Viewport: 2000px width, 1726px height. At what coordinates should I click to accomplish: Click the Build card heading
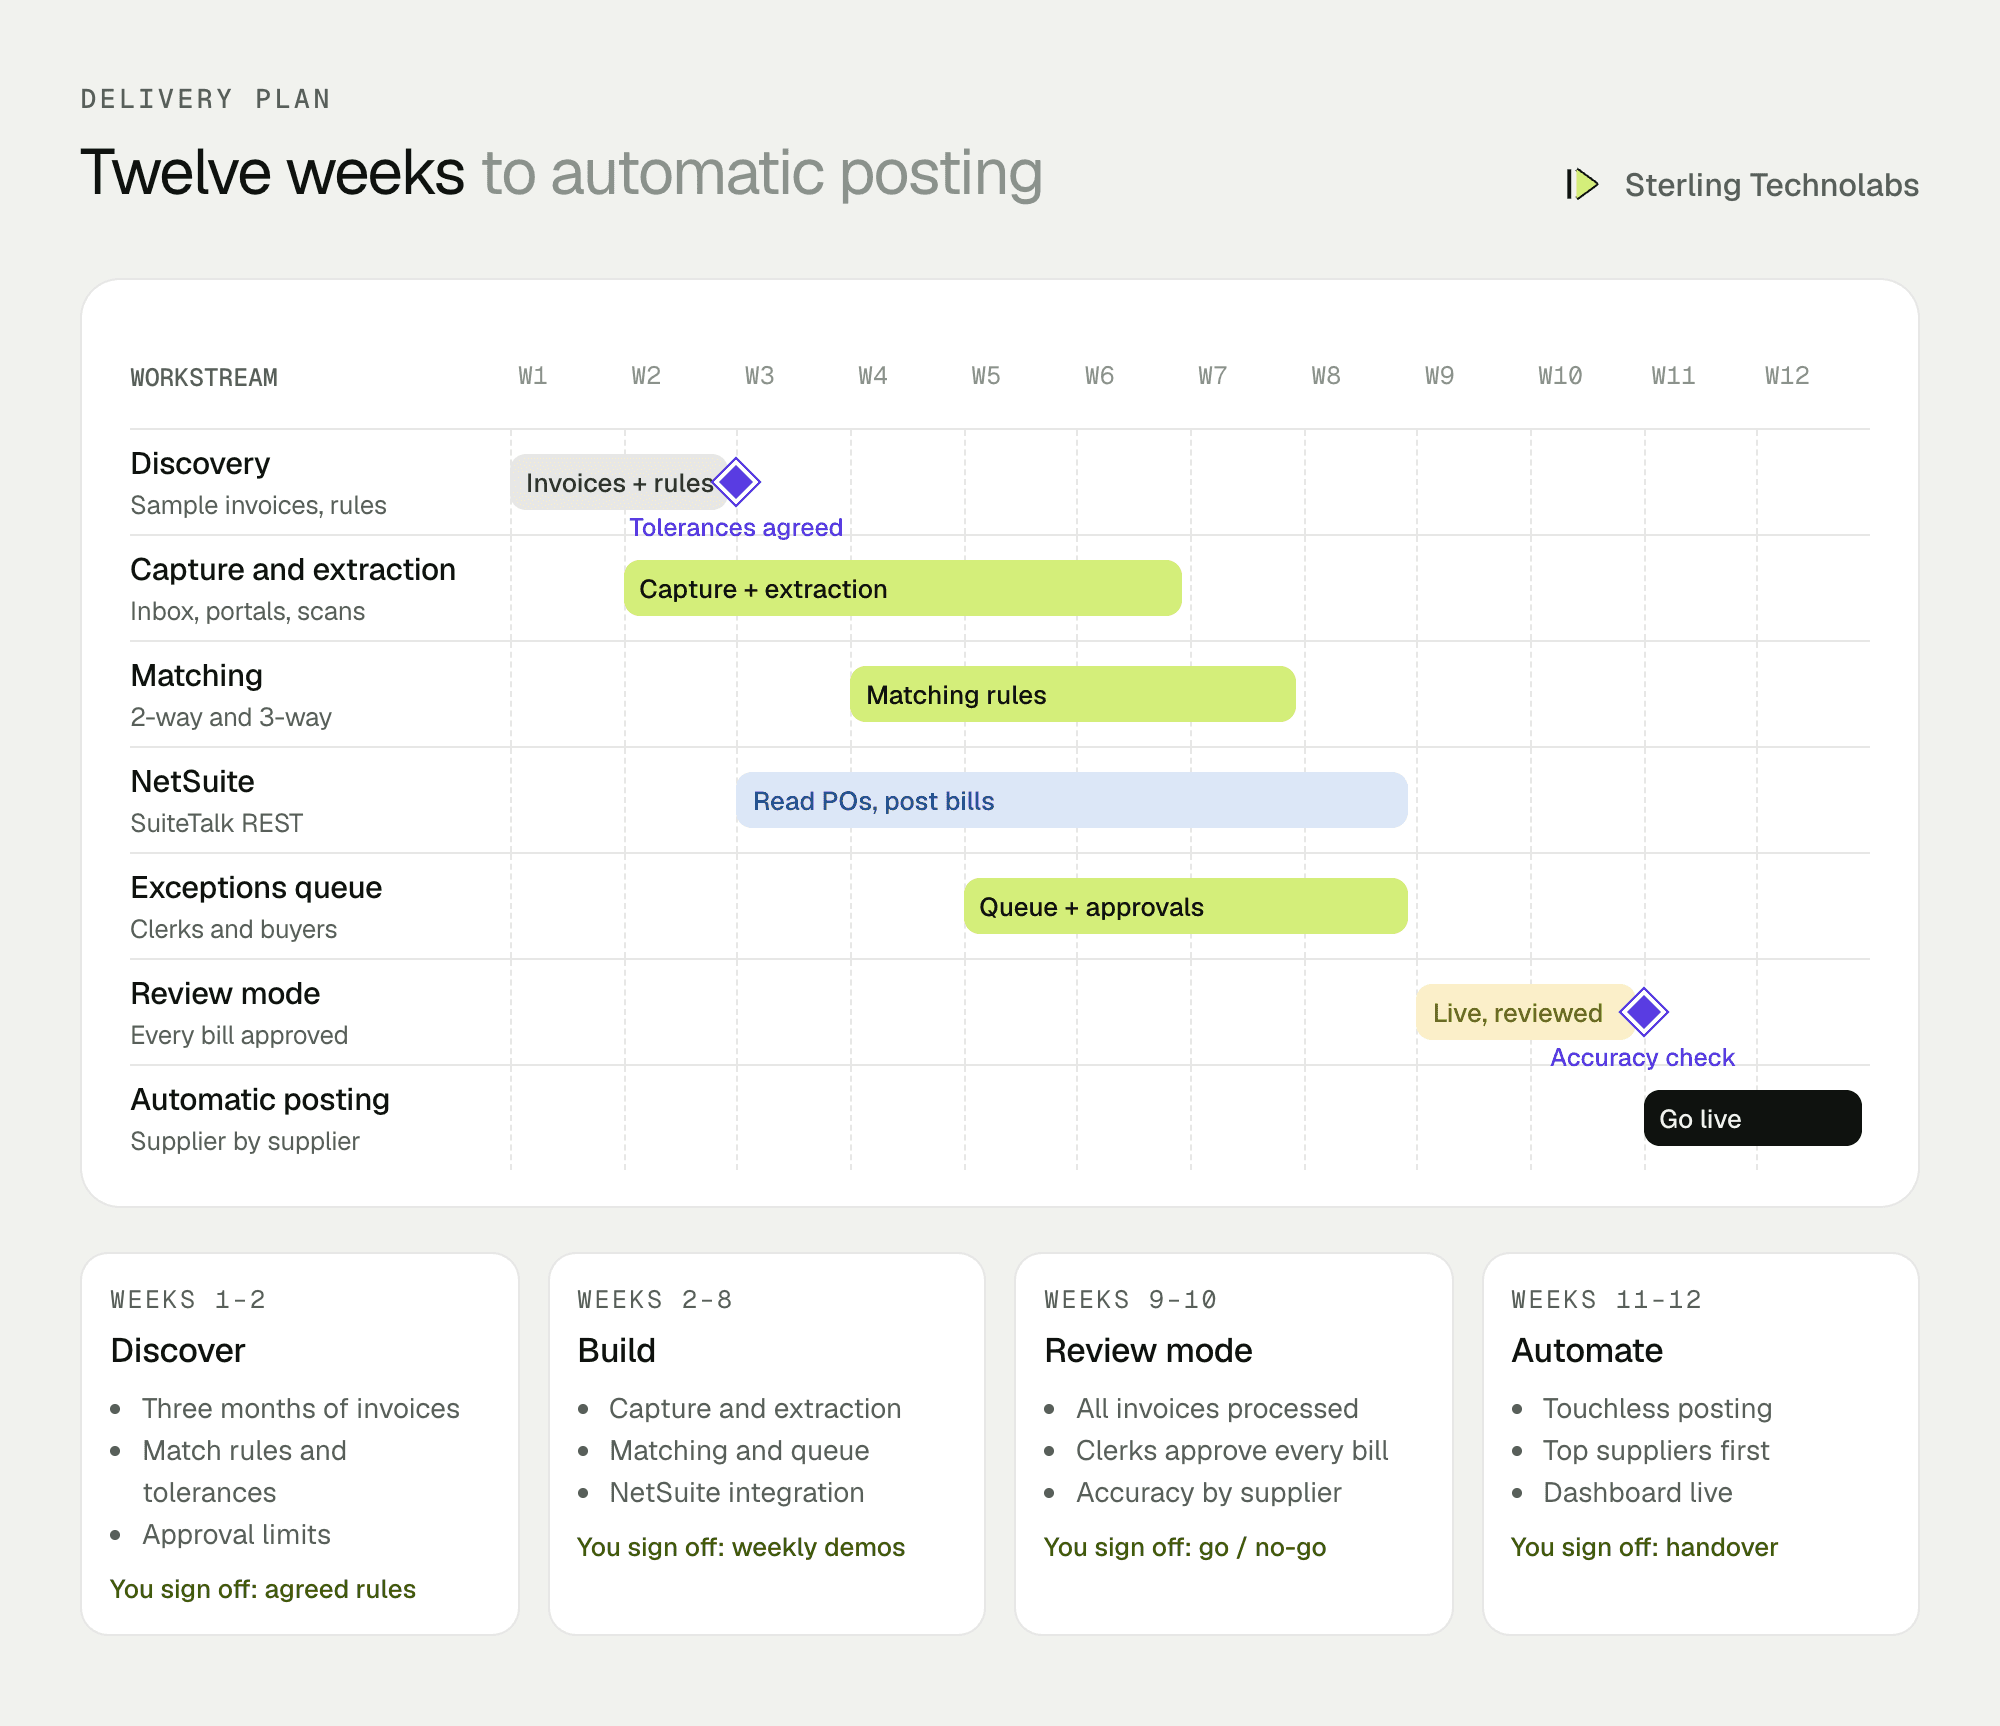pos(617,1350)
